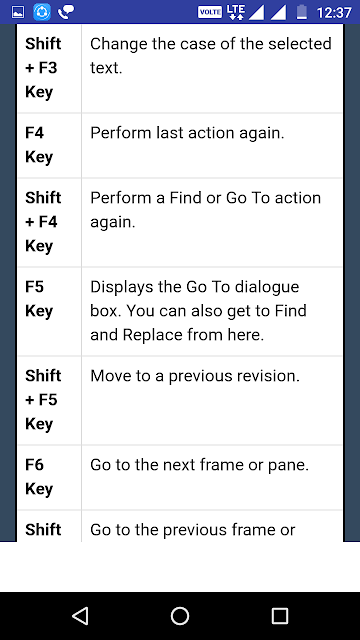Tap "Change the case of the selected text" description
This screenshot has width=360, height=640.
click(211, 56)
